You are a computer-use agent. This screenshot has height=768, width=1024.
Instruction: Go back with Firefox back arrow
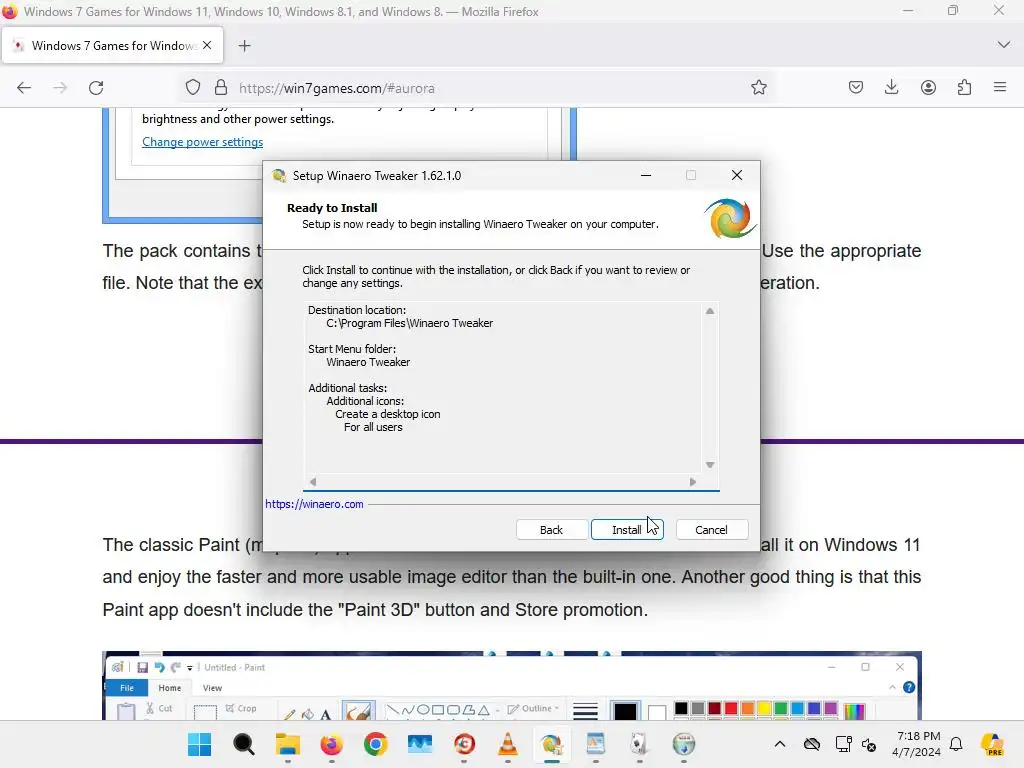[x=24, y=88]
